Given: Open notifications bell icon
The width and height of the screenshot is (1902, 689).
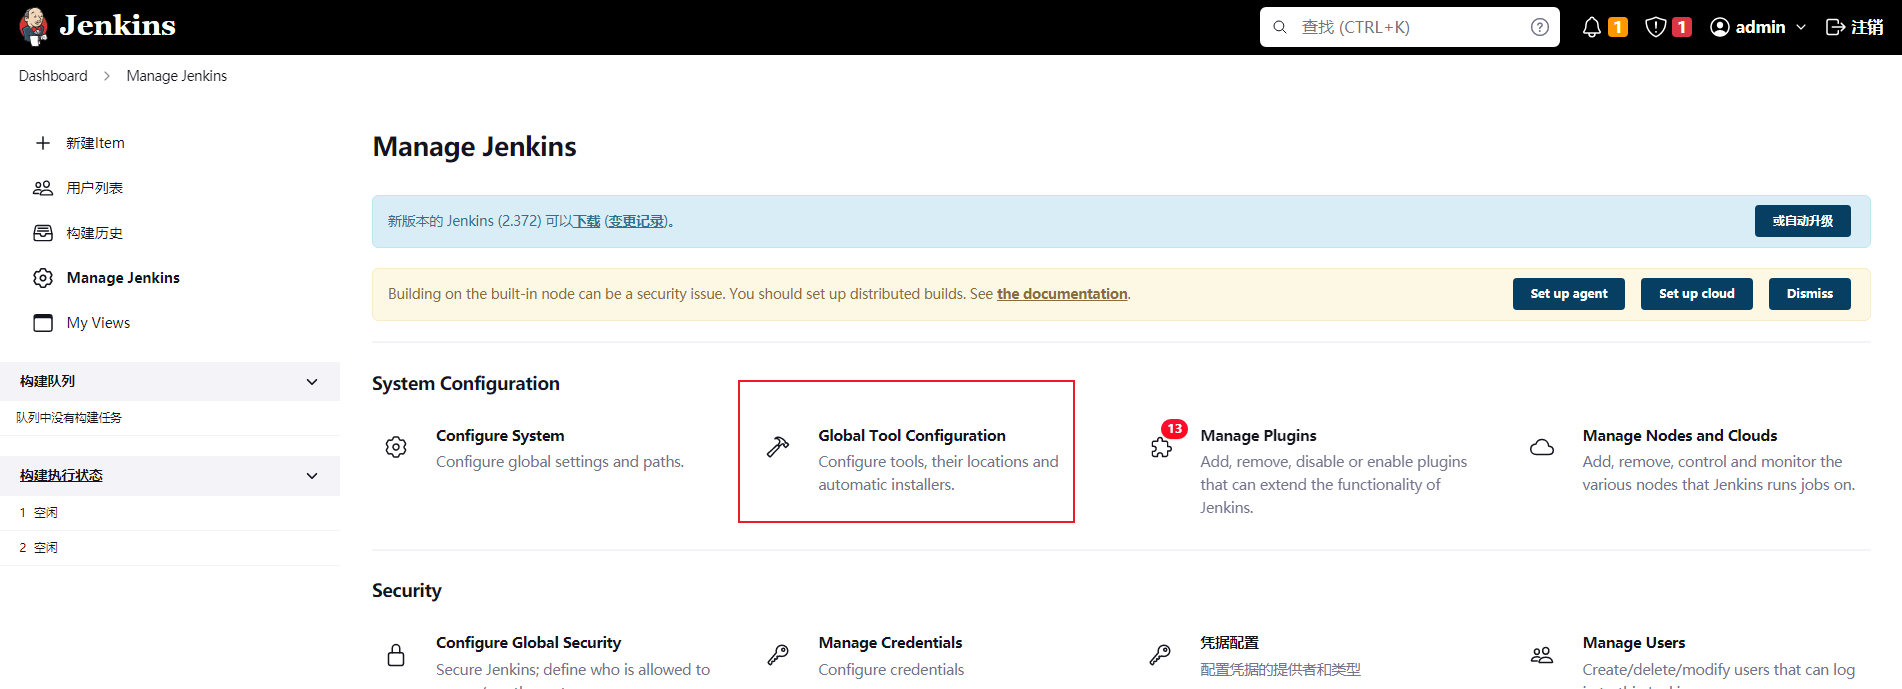Looking at the screenshot, I should pyautogui.click(x=1592, y=27).
